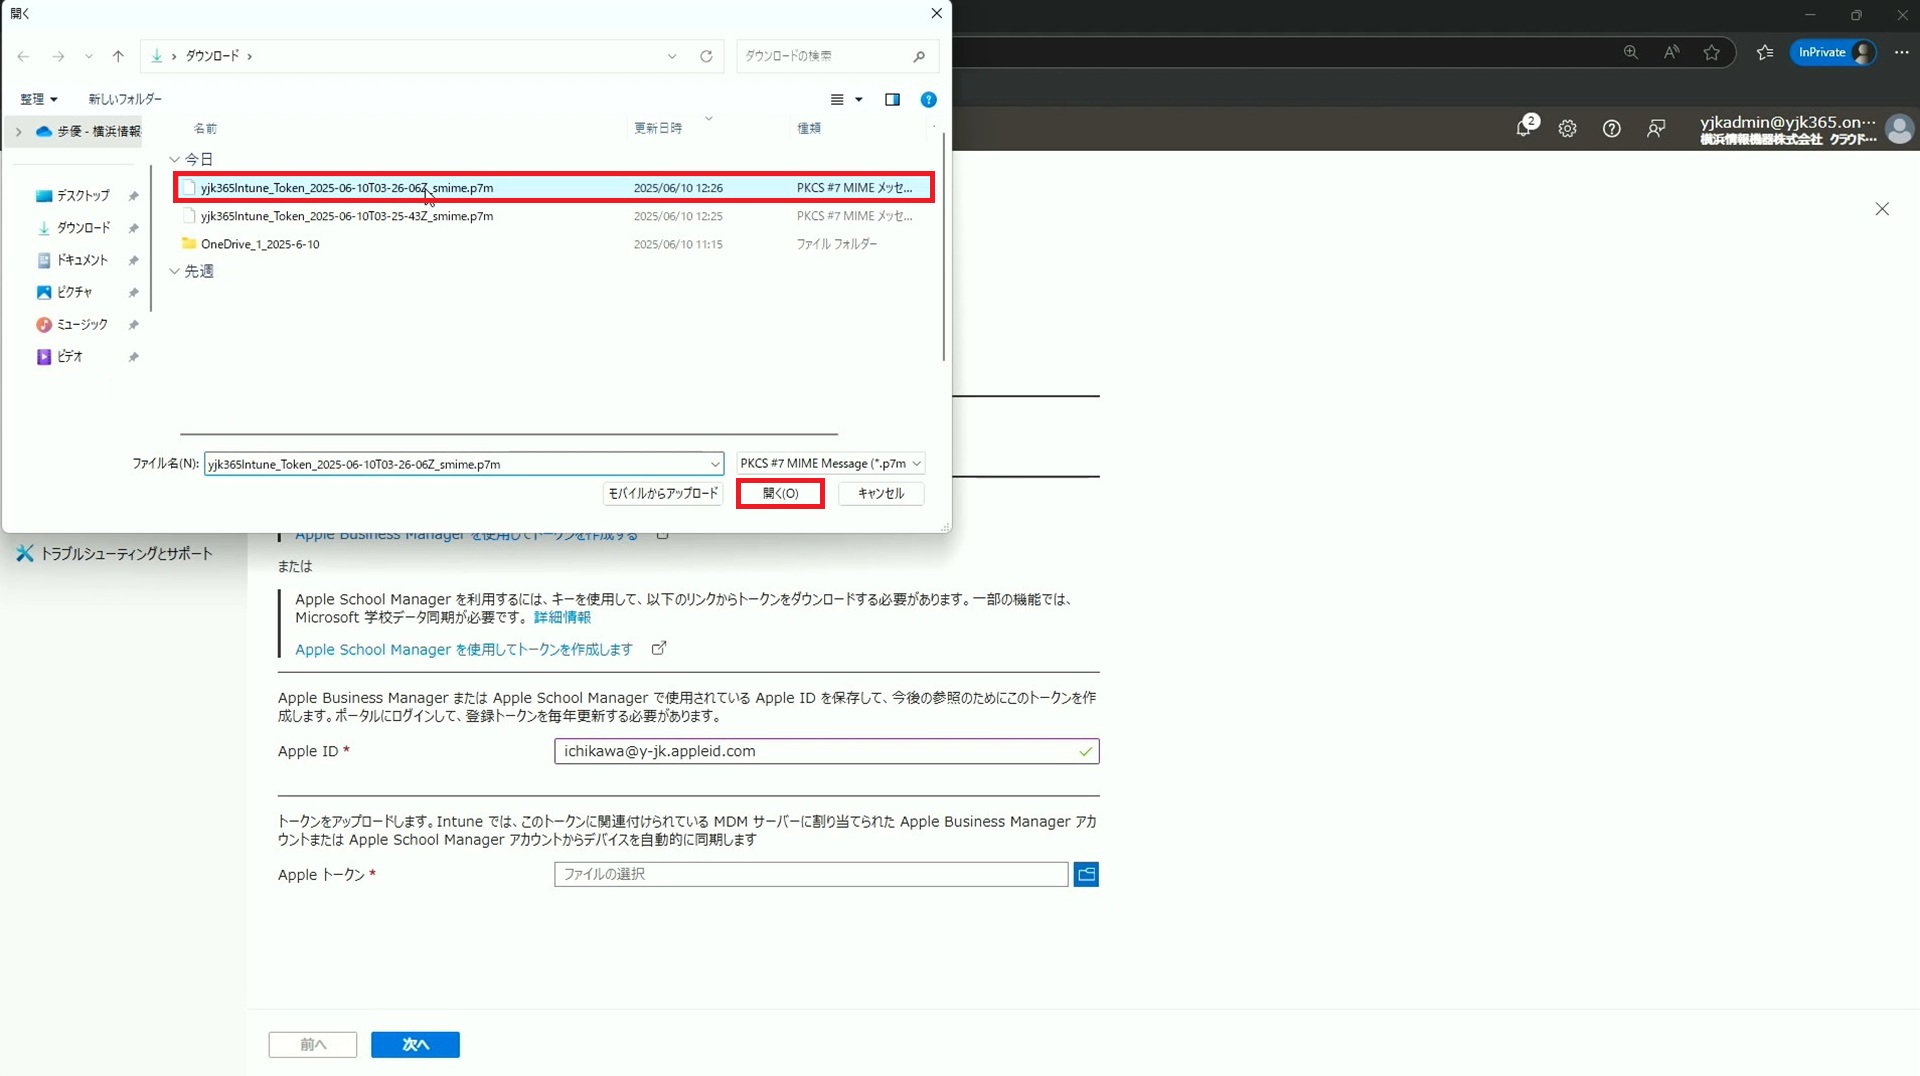Open yjkadmin account avatar

click(1899, 129)
